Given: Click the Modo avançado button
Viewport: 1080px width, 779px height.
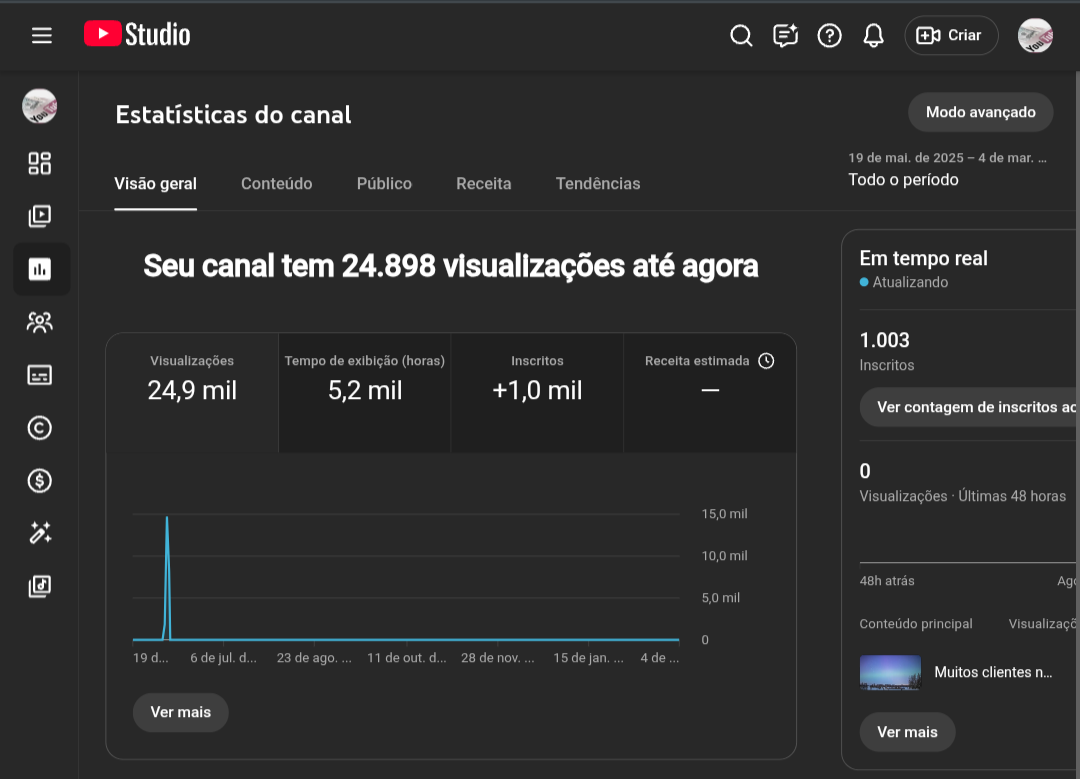Looking at the screenshot, I should pos(980,112).
